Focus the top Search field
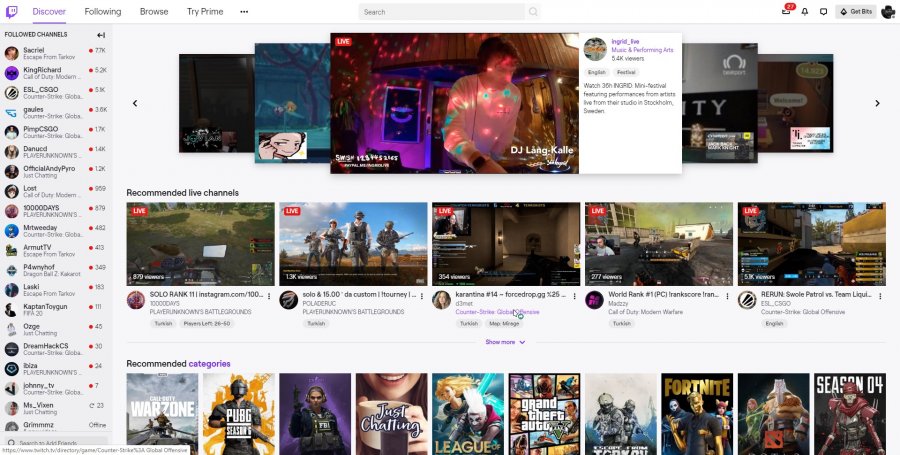The width and height of the screenshot is (900, 455). 442,11
